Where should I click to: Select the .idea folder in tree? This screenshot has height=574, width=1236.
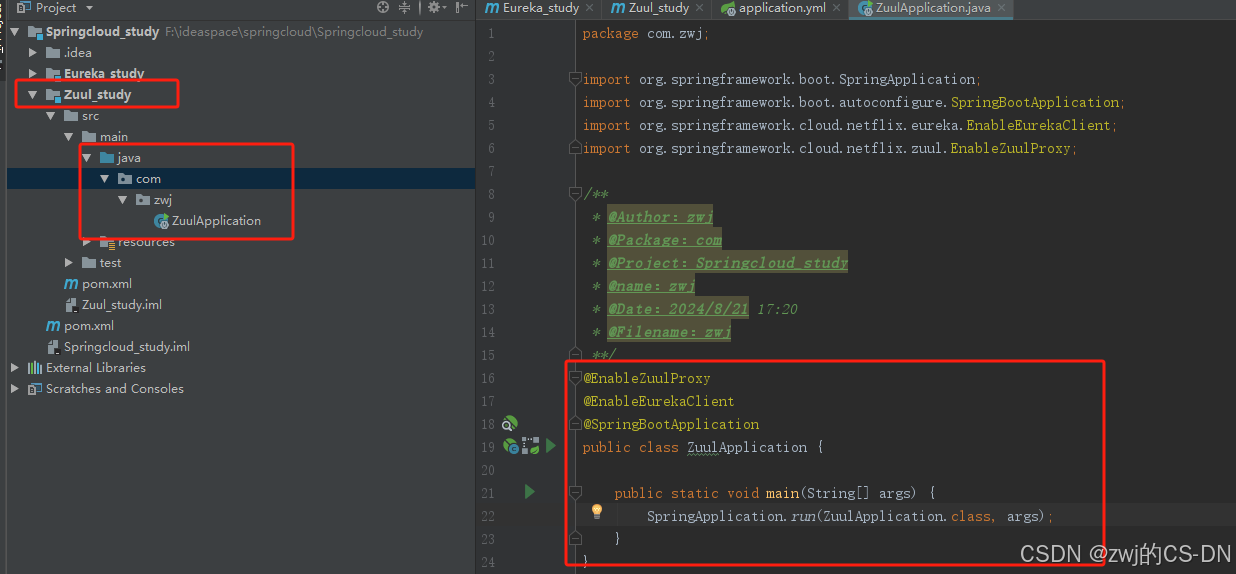point(78,53)
